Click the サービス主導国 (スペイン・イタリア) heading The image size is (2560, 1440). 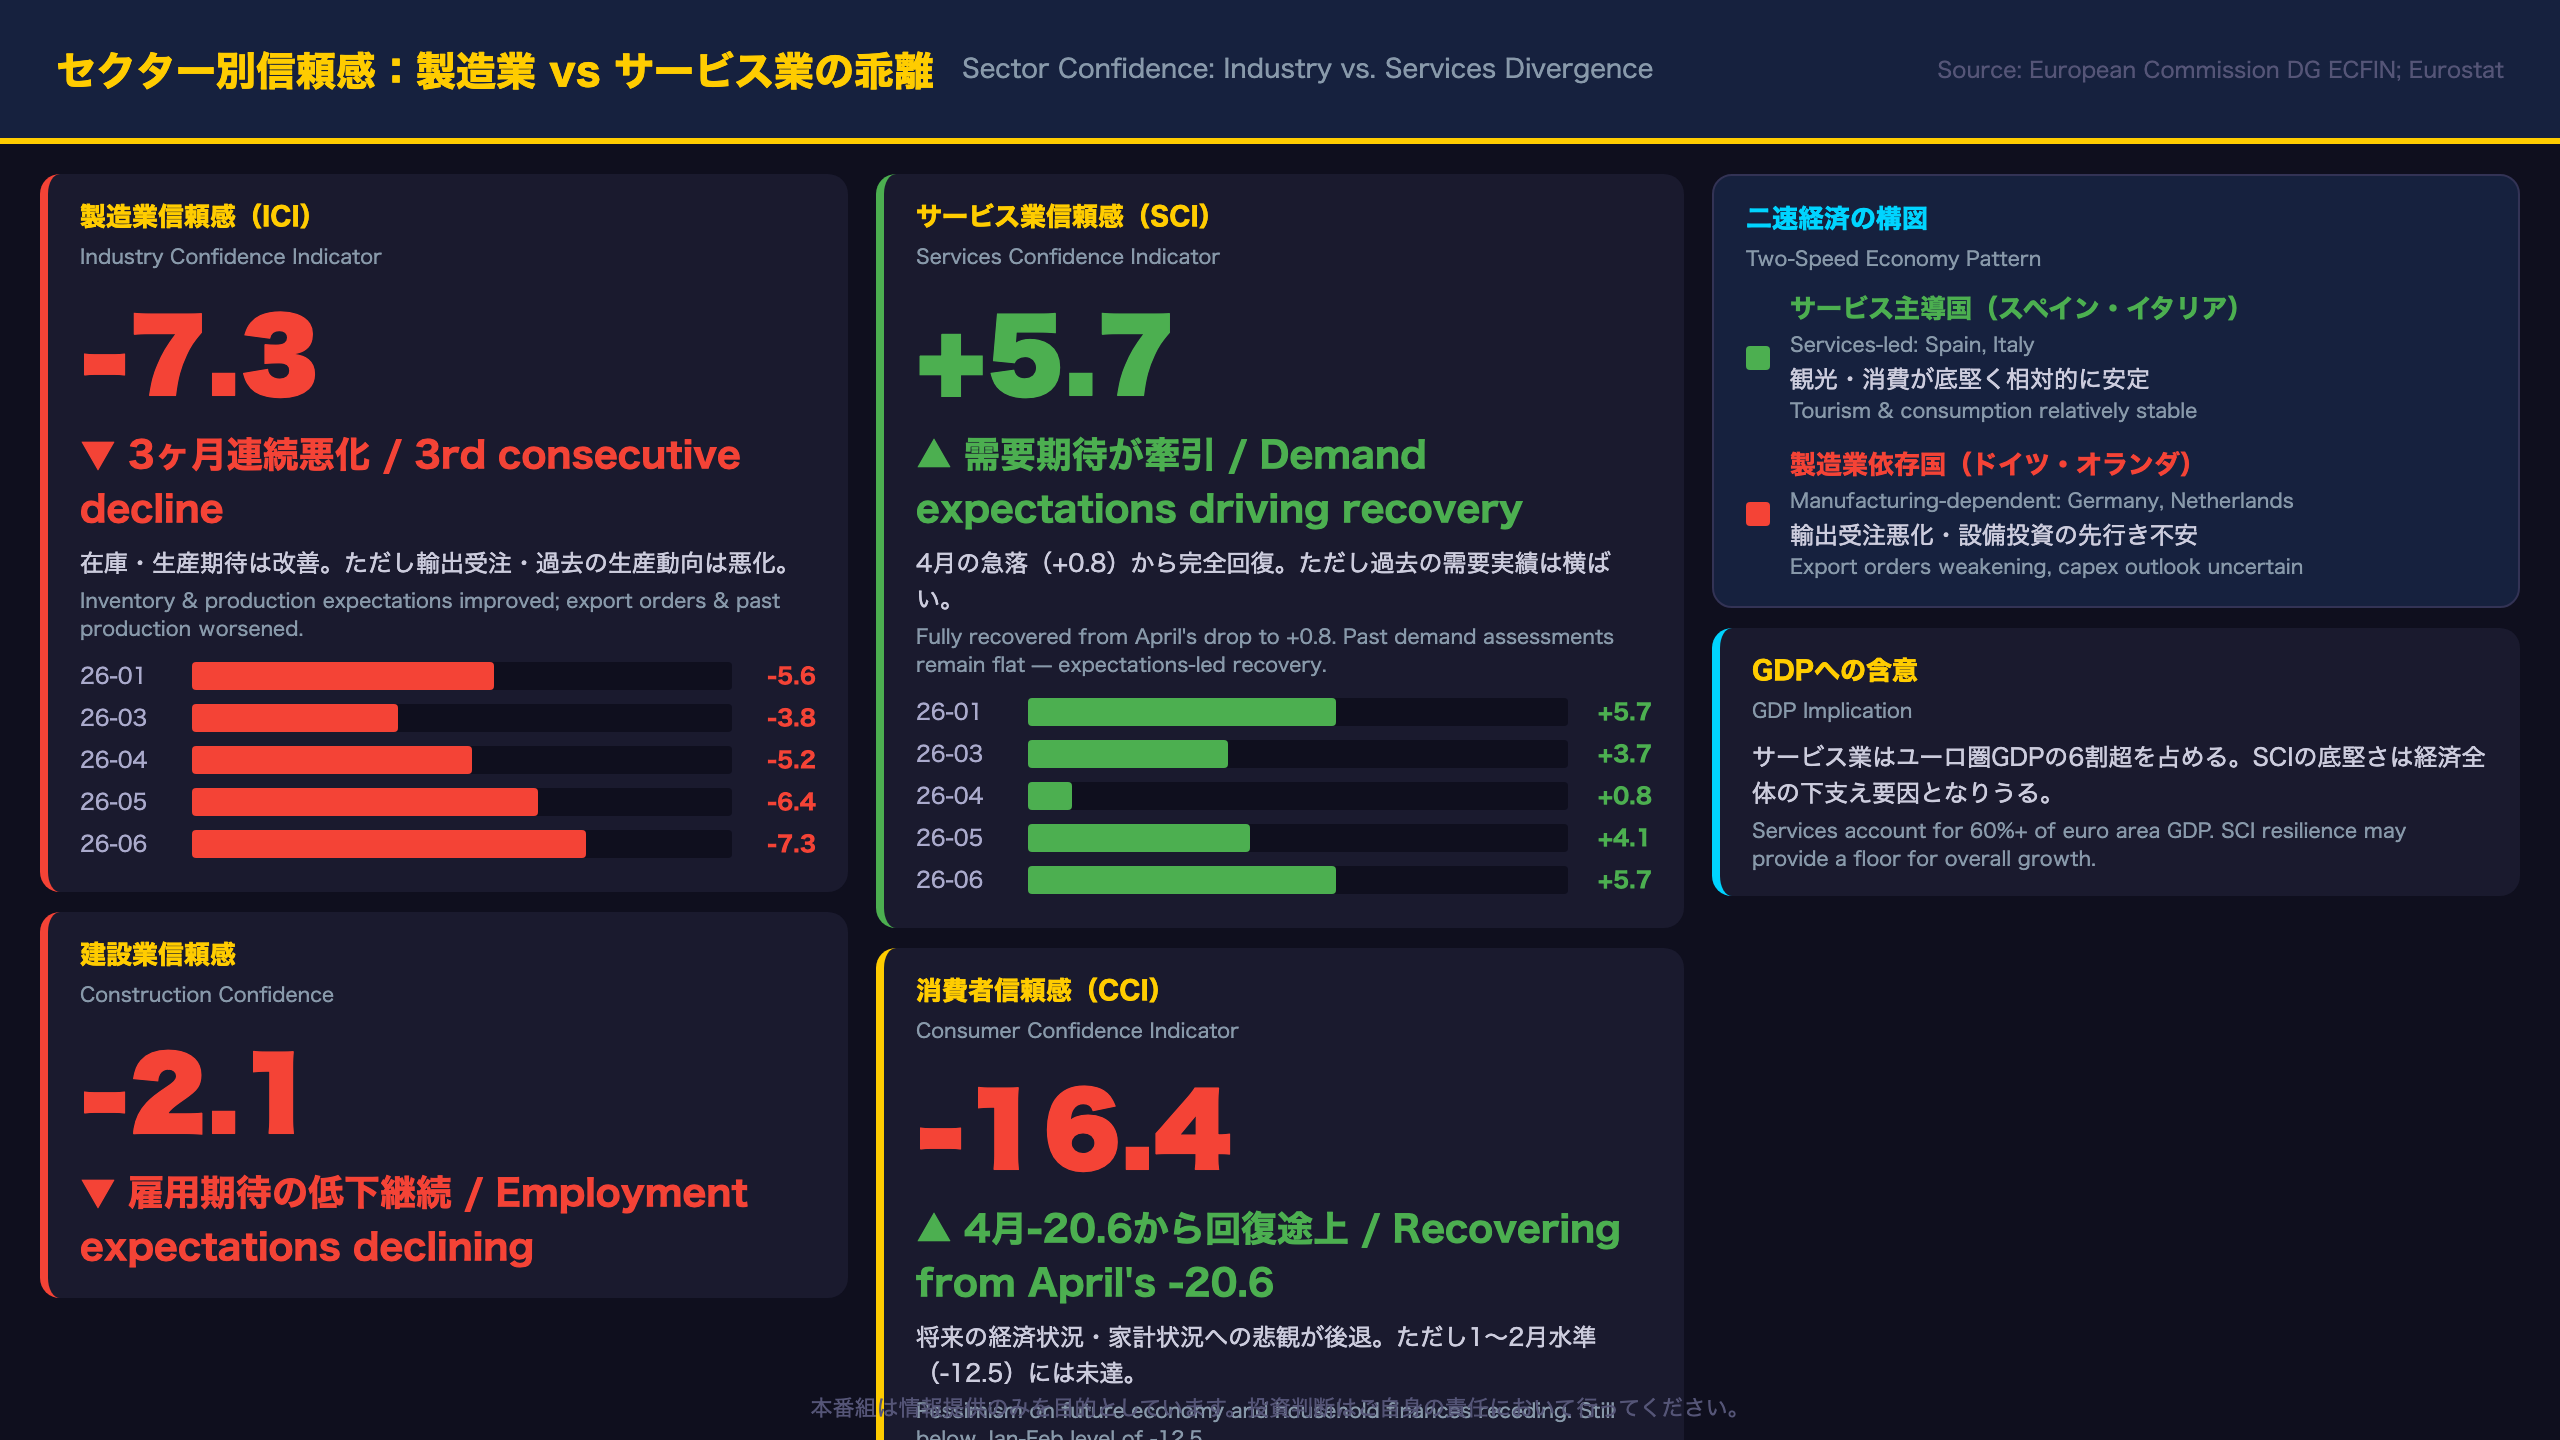click(2014, 308)
